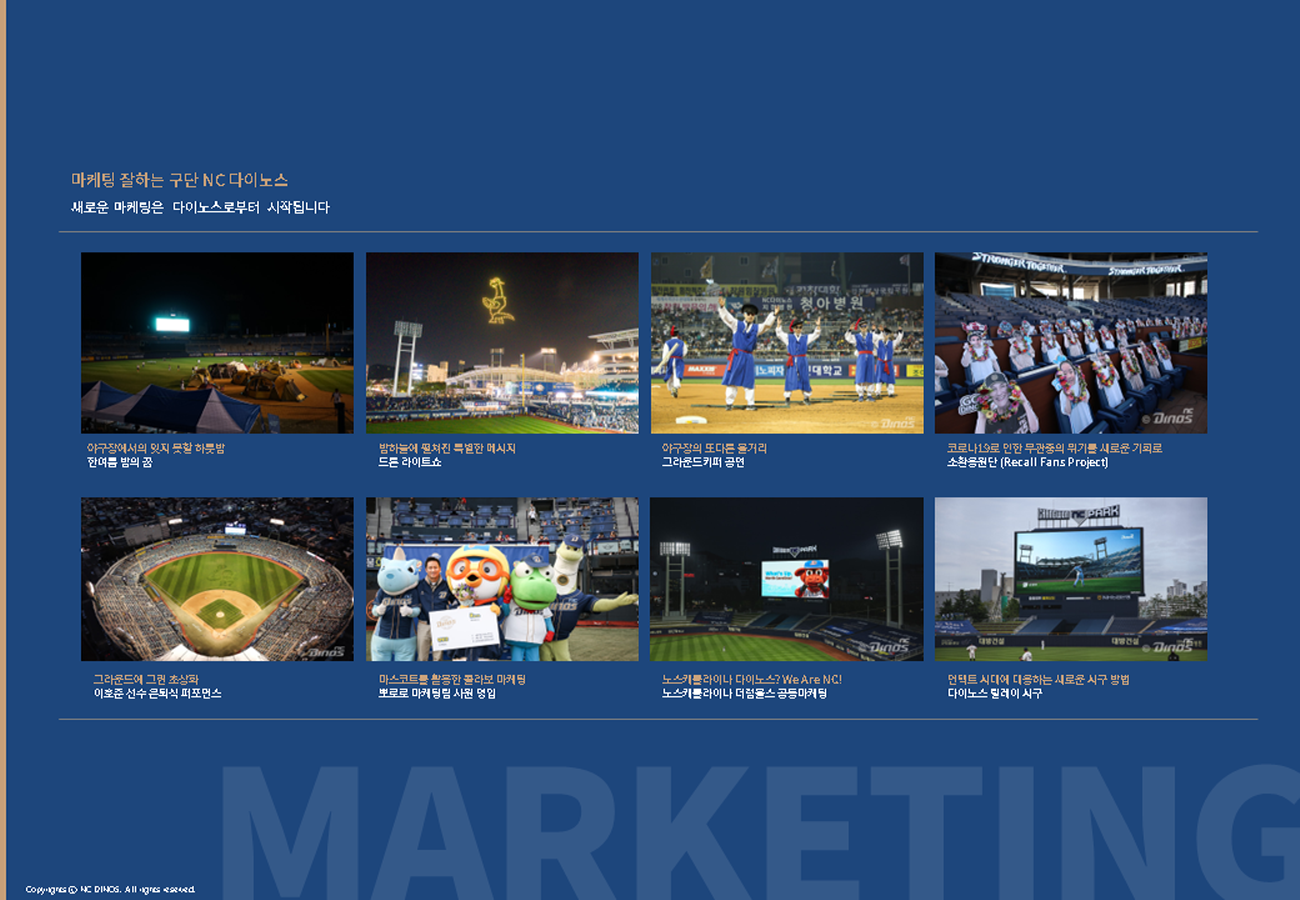
Task: Select the '그라운드키퍼 공연' caption
Action: (703, 463)
